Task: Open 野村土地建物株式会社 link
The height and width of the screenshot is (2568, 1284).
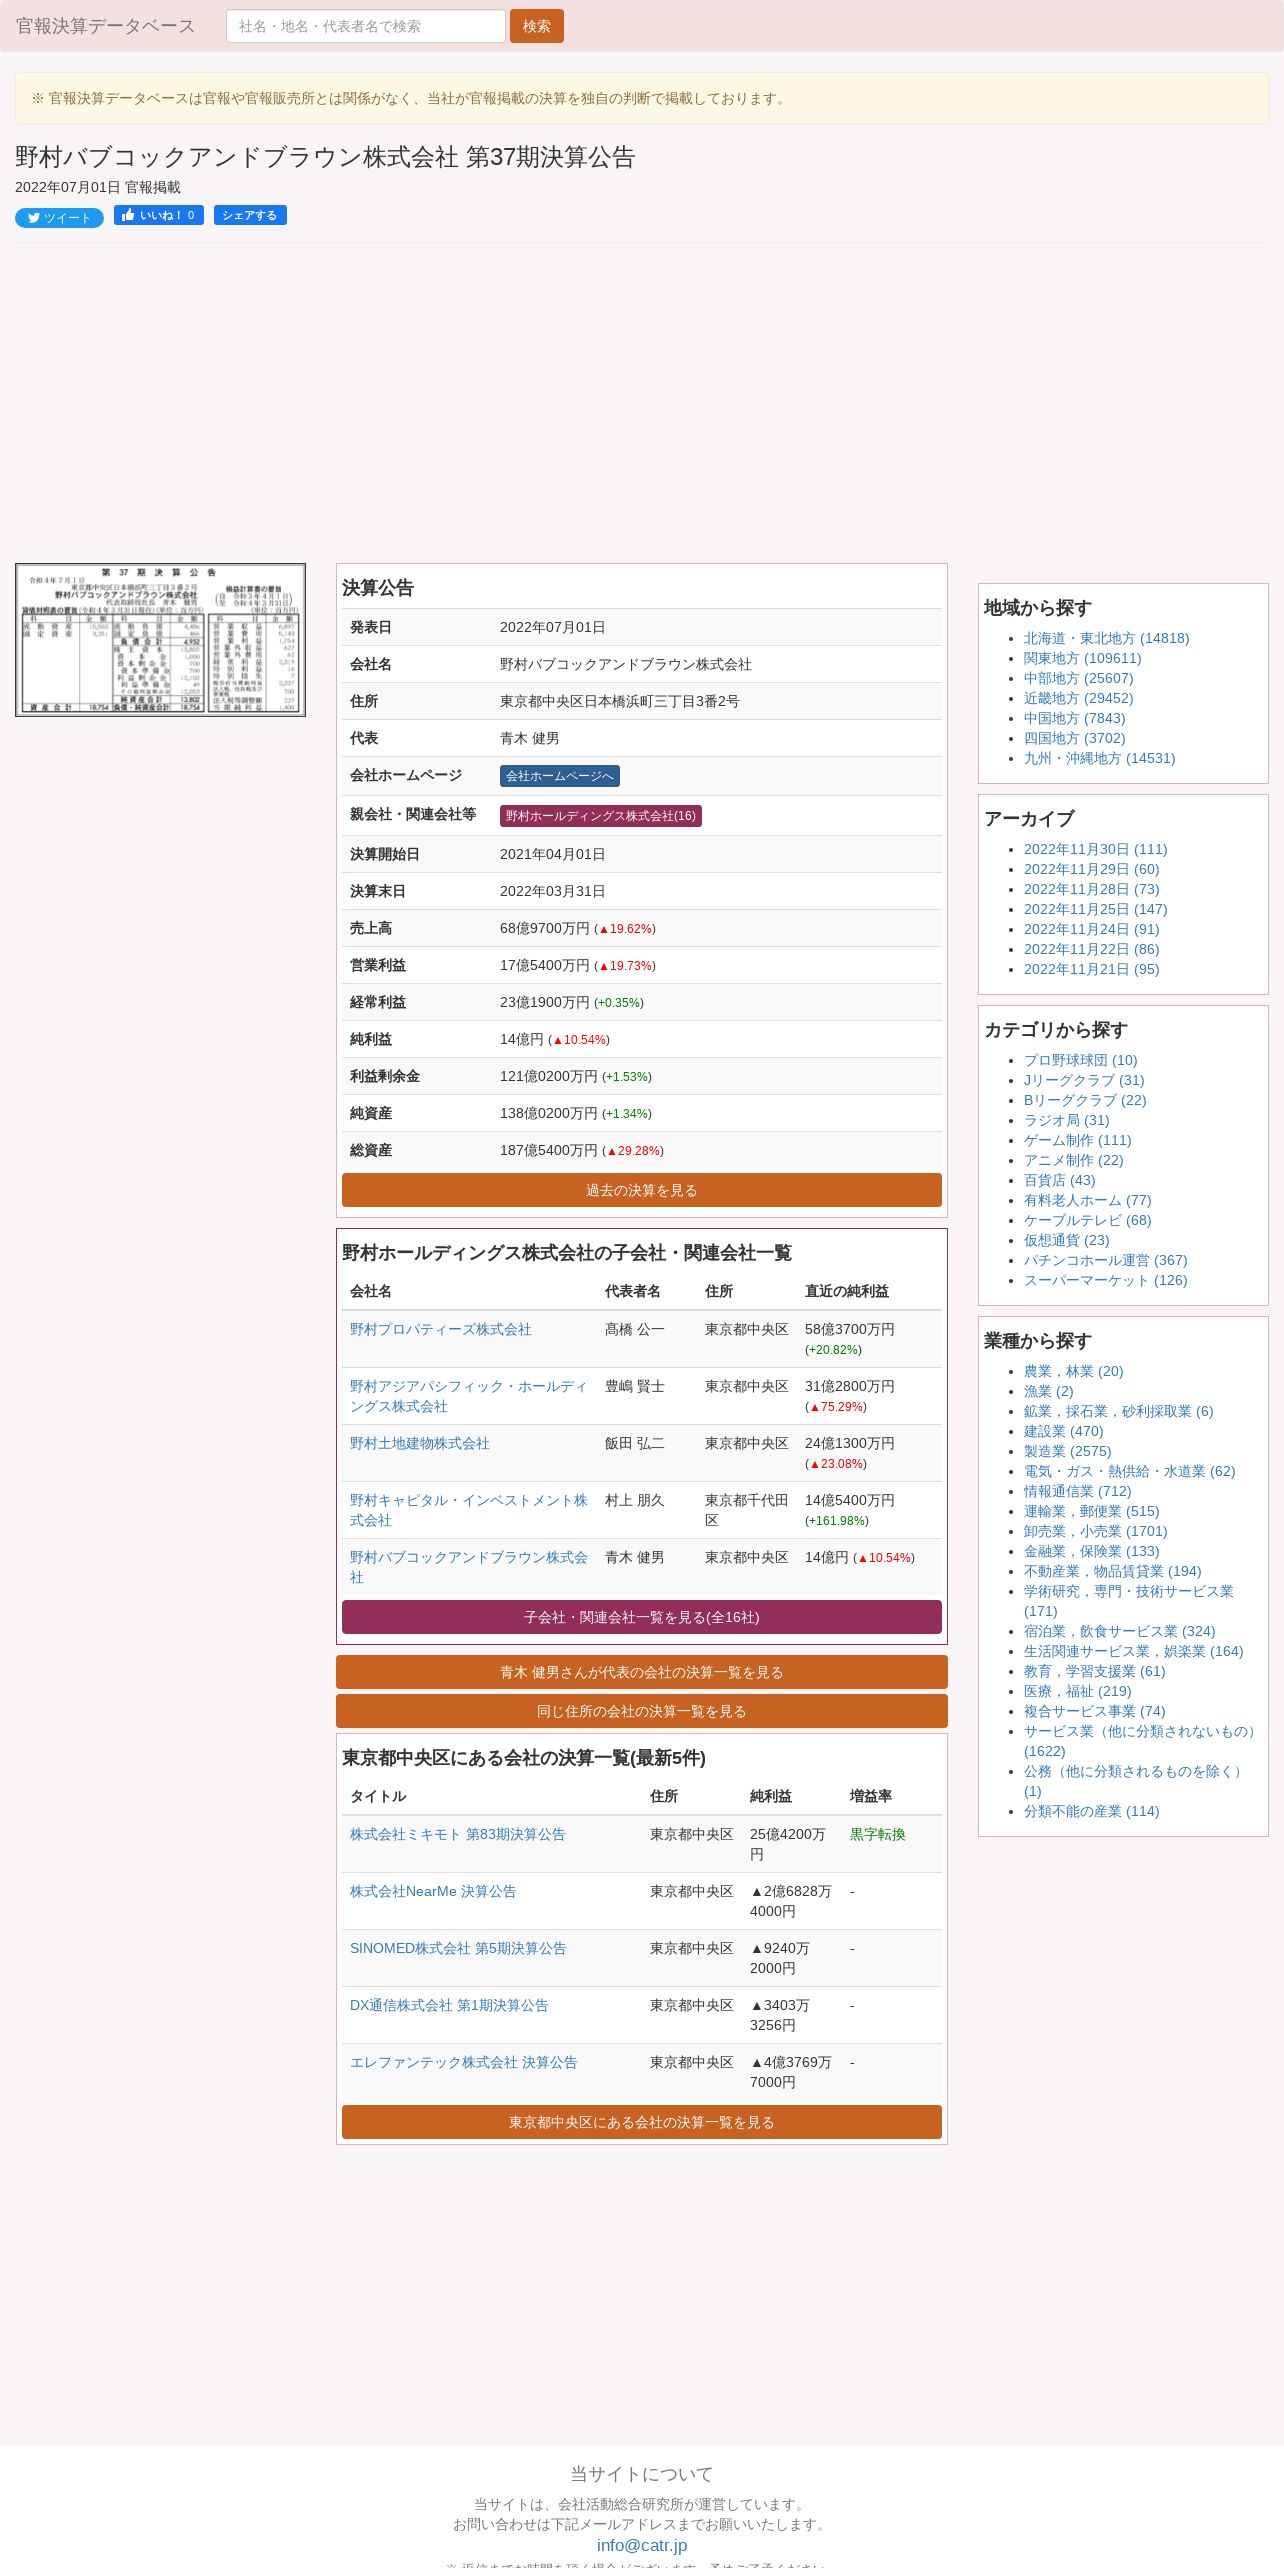Action: click(420, 1443)
